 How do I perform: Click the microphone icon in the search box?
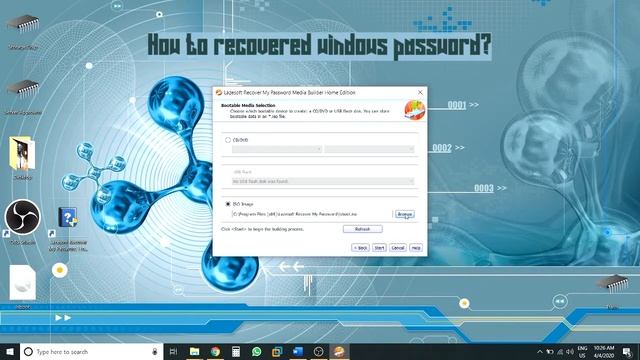click(154, 351)
